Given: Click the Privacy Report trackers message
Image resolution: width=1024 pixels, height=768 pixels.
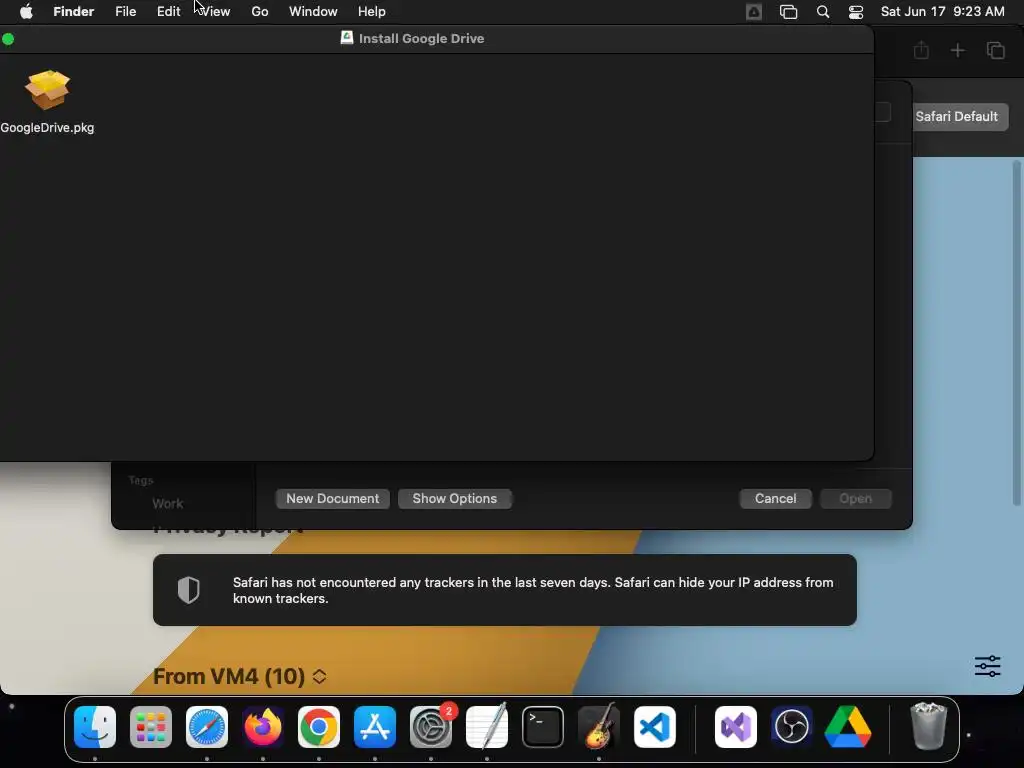Looking at the screenshot, I should [x=533, y=590].
